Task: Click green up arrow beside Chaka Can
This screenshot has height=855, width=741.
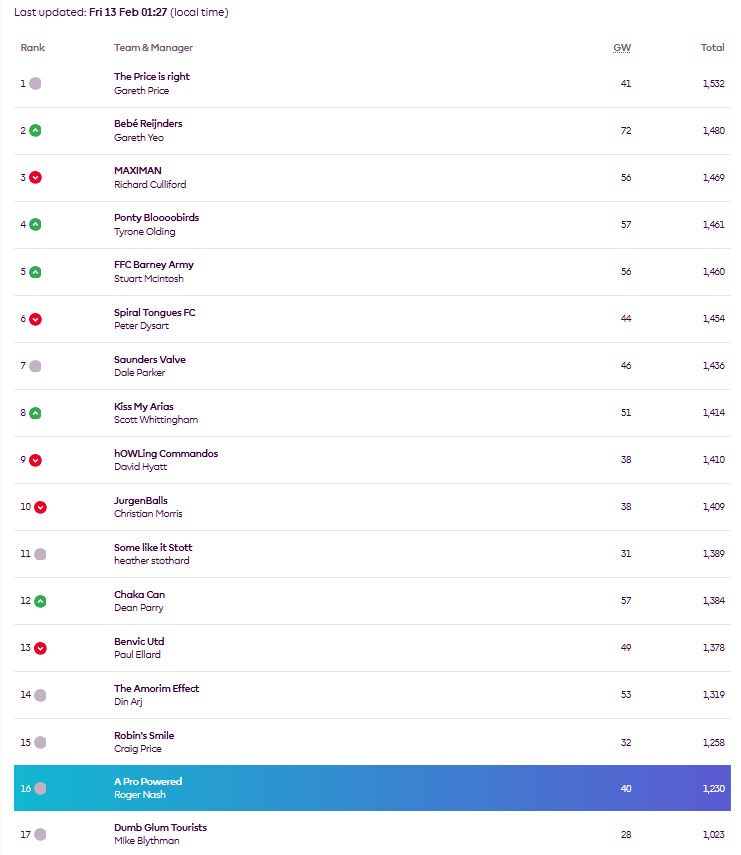Action: click(40, 601)
